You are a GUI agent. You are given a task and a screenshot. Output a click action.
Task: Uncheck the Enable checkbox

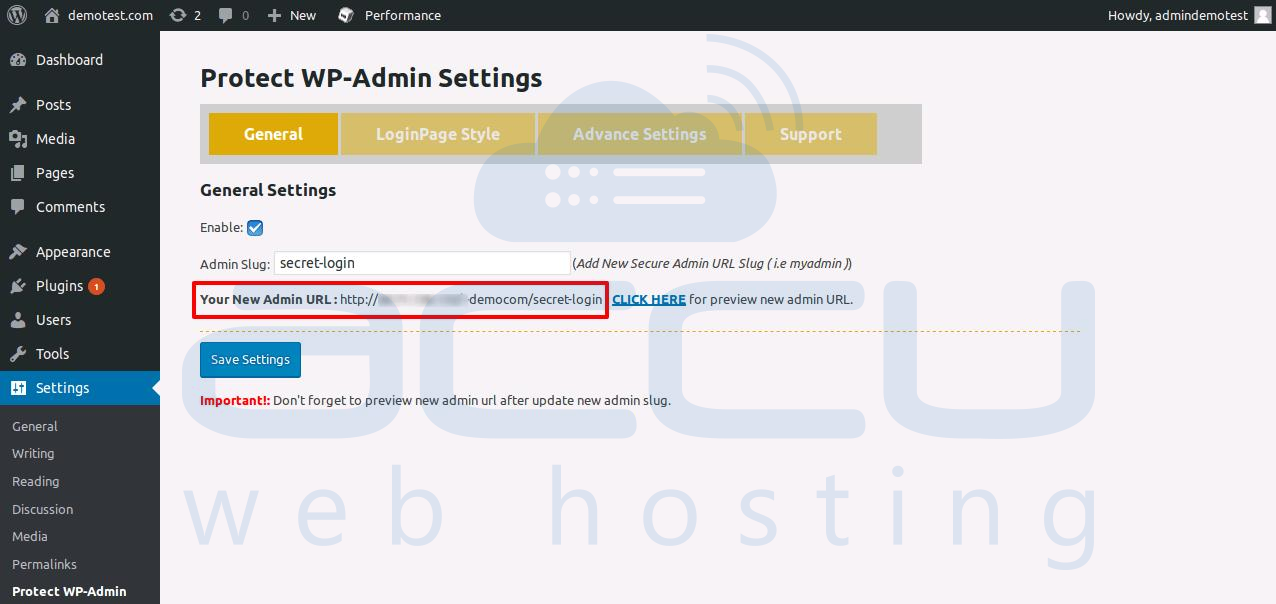click(x=255, y=228)
